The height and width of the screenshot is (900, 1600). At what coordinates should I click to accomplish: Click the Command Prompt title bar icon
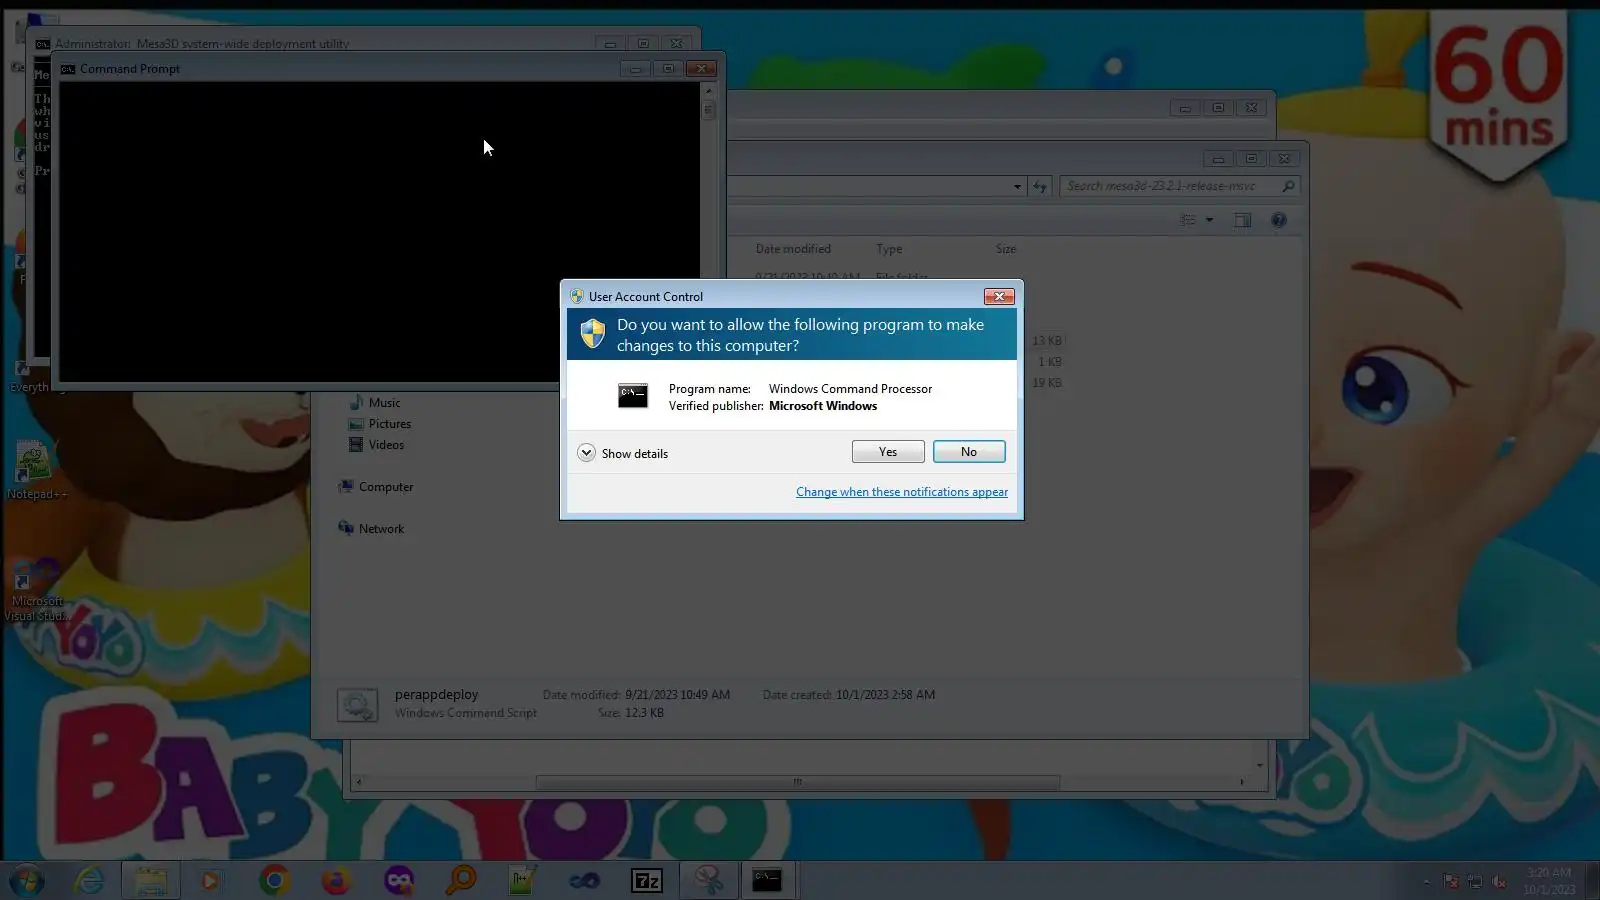68,69
